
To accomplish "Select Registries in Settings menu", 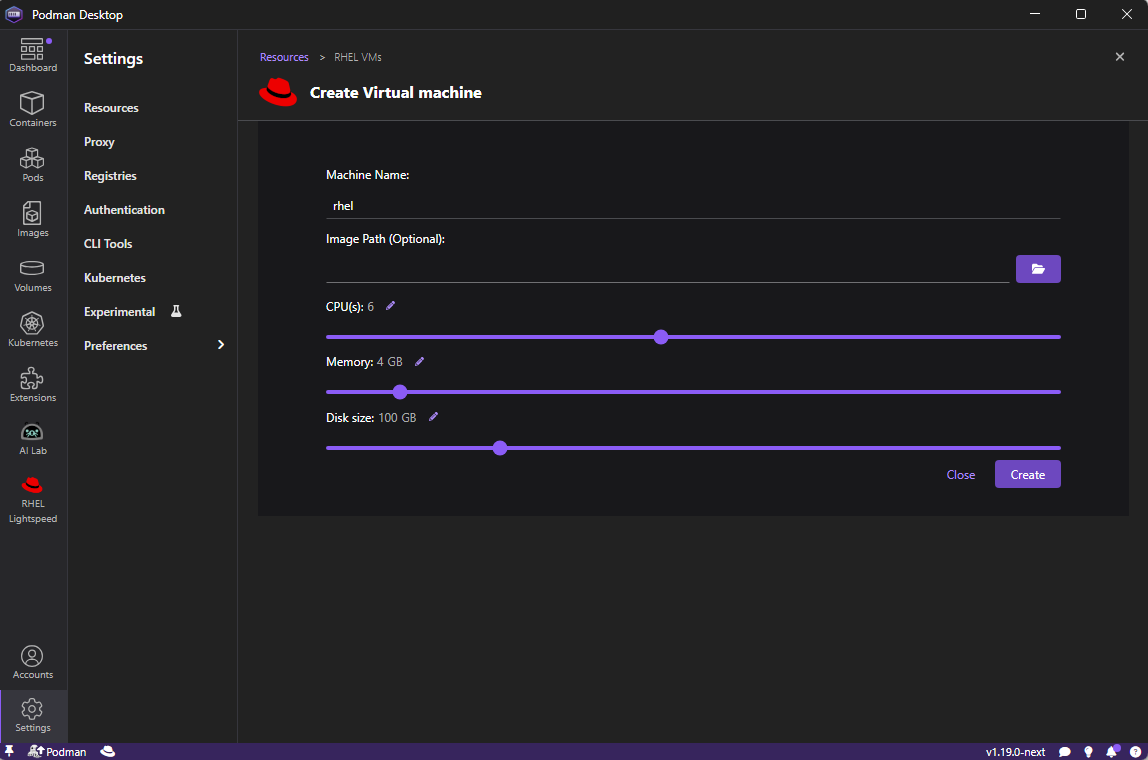I will pos(110,176).
